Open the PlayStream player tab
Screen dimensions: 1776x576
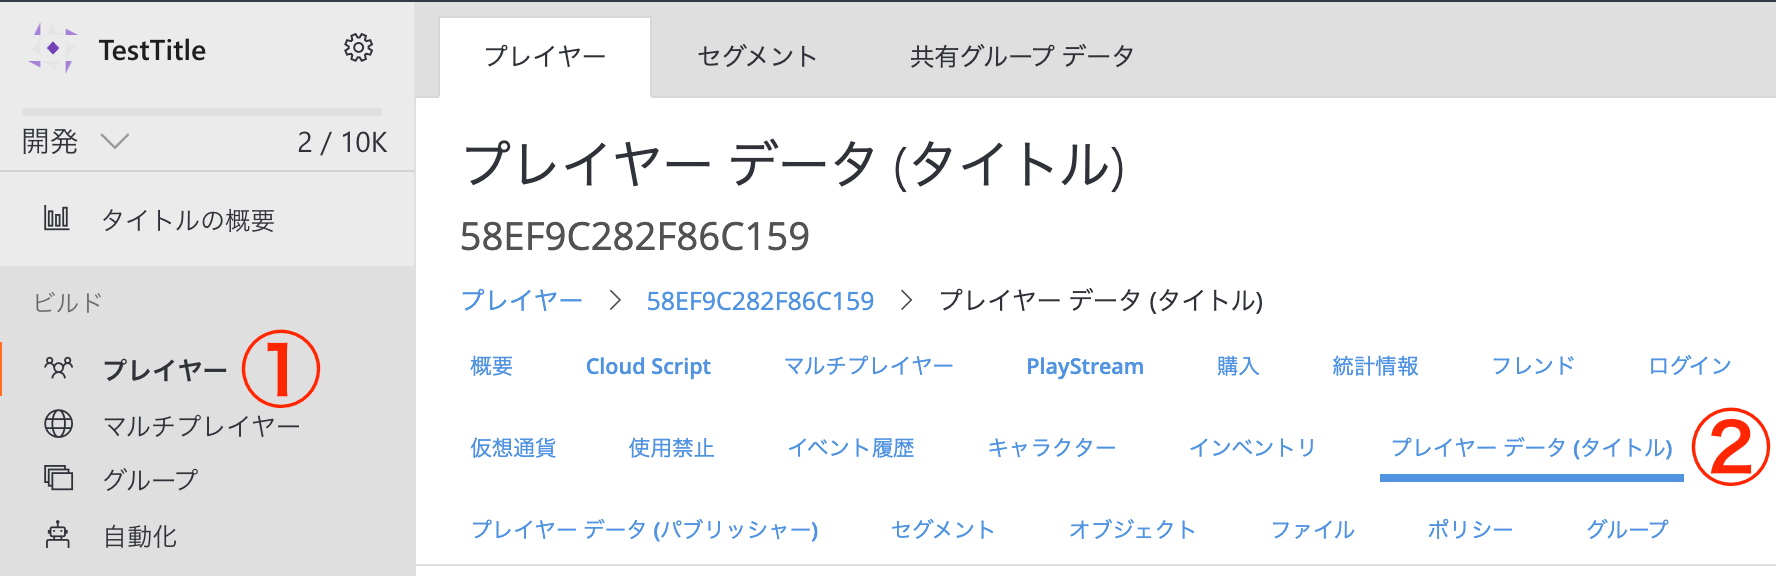[1085, 366]
